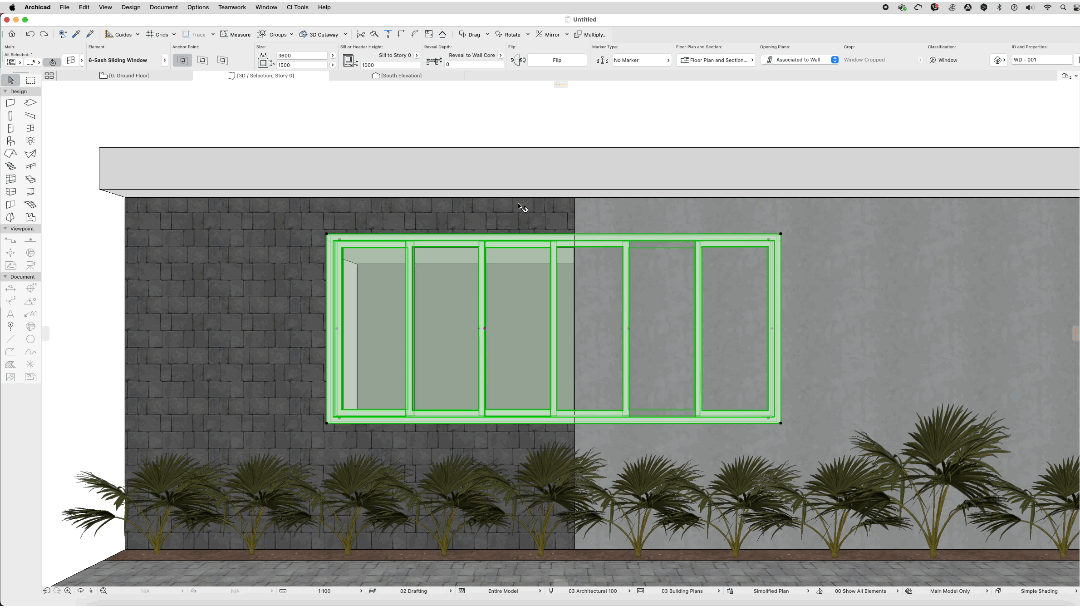Open the Grid dropdown arrow

(174, 34)
